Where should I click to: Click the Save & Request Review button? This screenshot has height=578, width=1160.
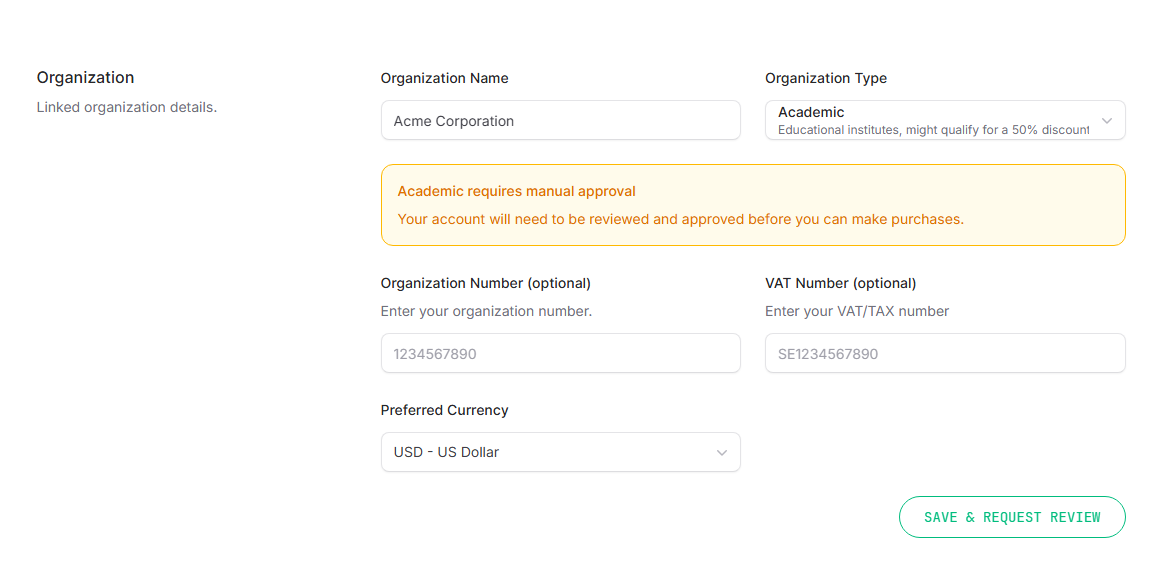pyautogui.click(x=1011, y=517)
